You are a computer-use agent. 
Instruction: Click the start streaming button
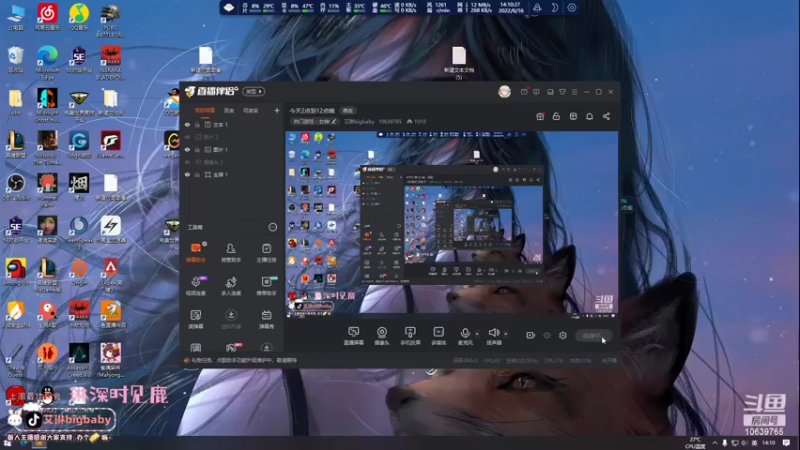594,335
